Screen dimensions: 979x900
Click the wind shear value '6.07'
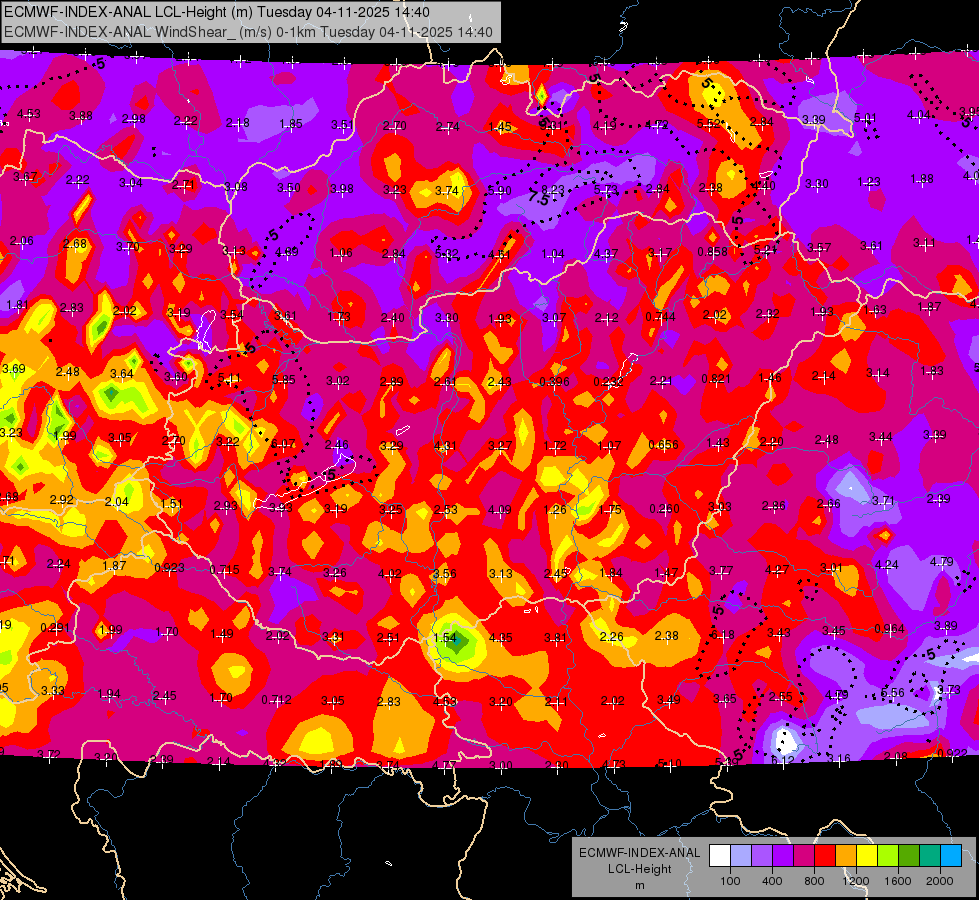point(283,444)
